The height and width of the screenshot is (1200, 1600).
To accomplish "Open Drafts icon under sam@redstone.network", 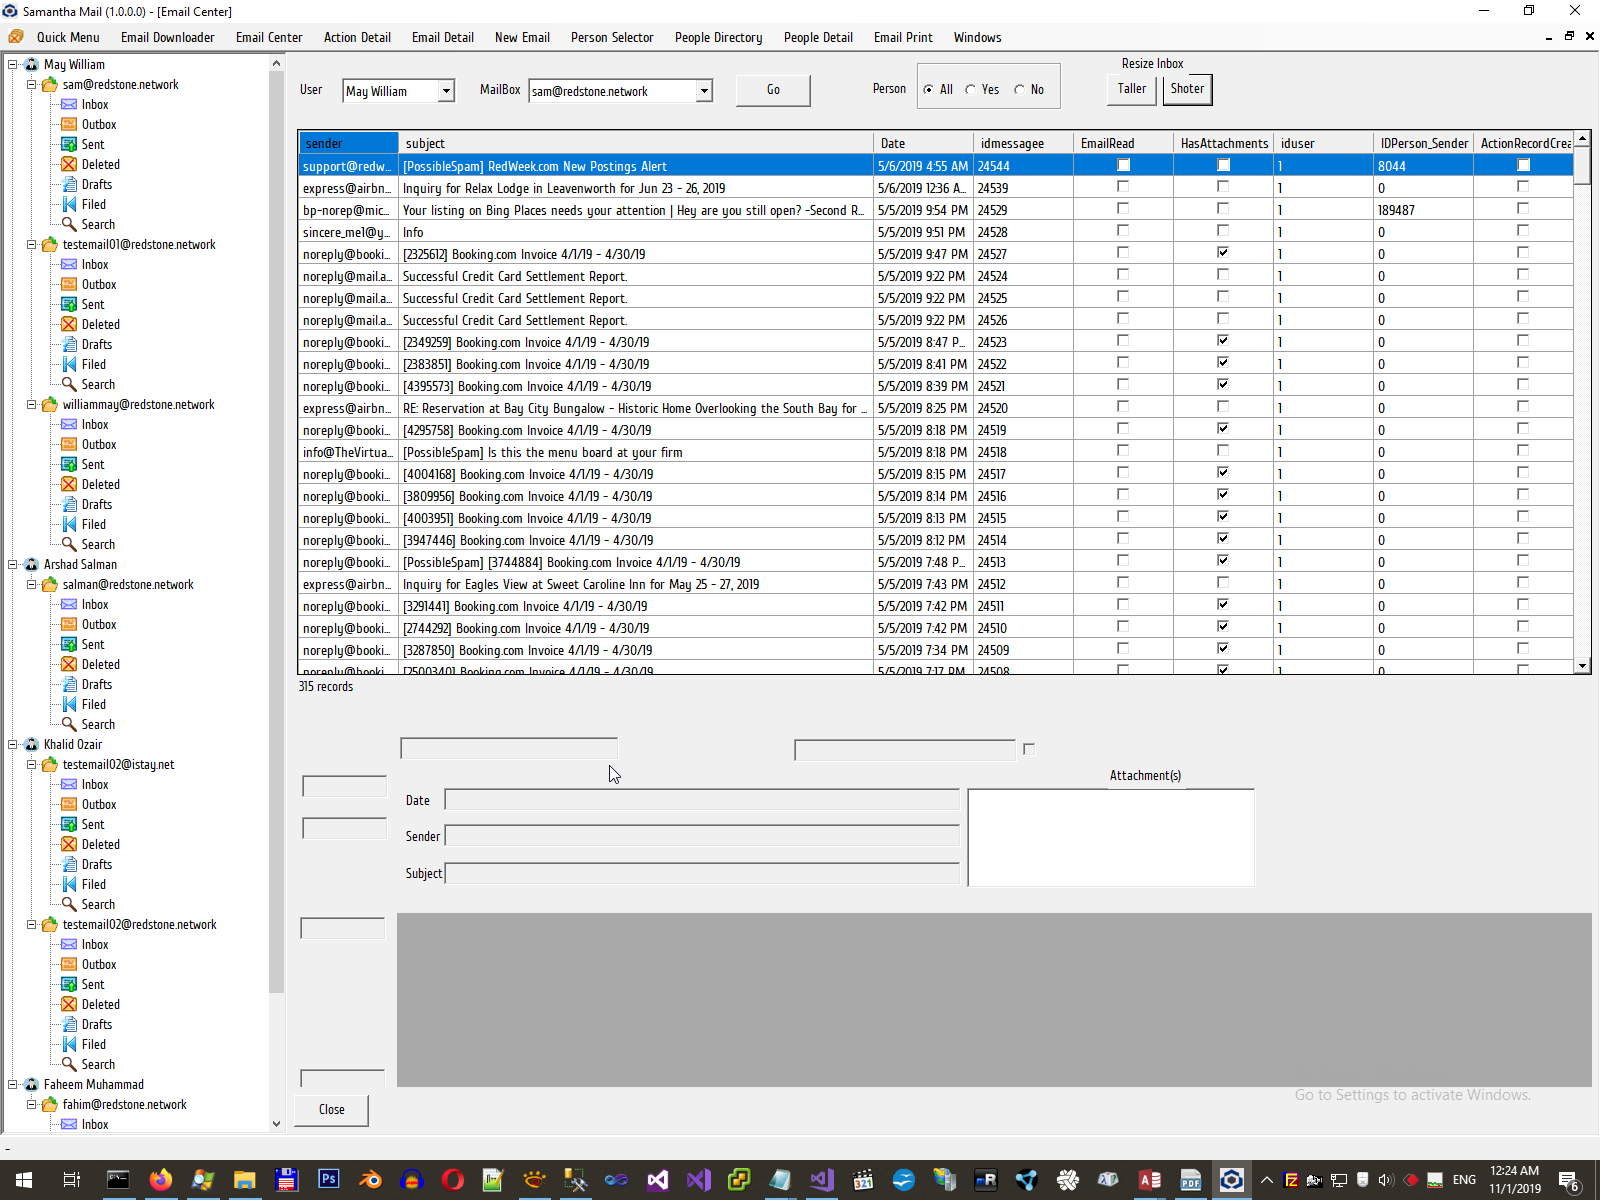I will (x=69, y=184).
